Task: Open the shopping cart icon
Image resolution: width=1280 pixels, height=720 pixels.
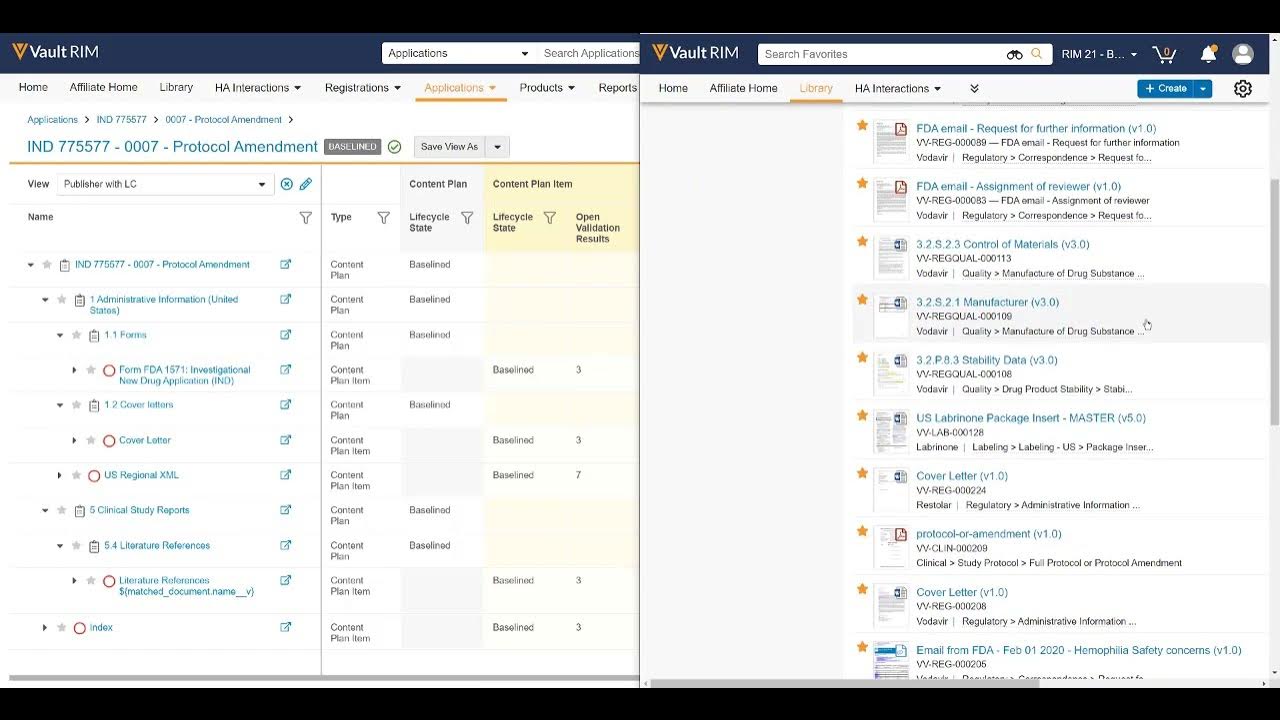Action: 1164,54
